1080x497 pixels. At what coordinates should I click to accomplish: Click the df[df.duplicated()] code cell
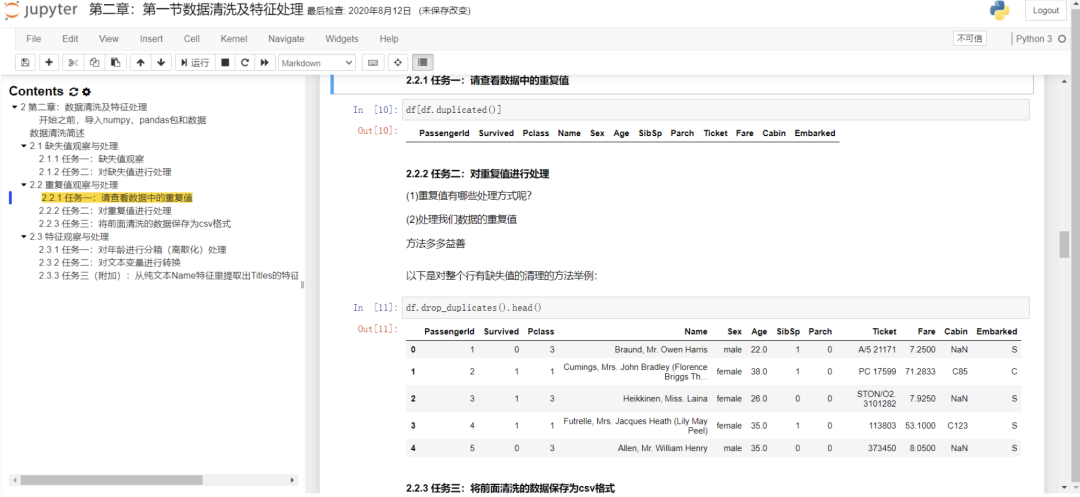(716, 110)
